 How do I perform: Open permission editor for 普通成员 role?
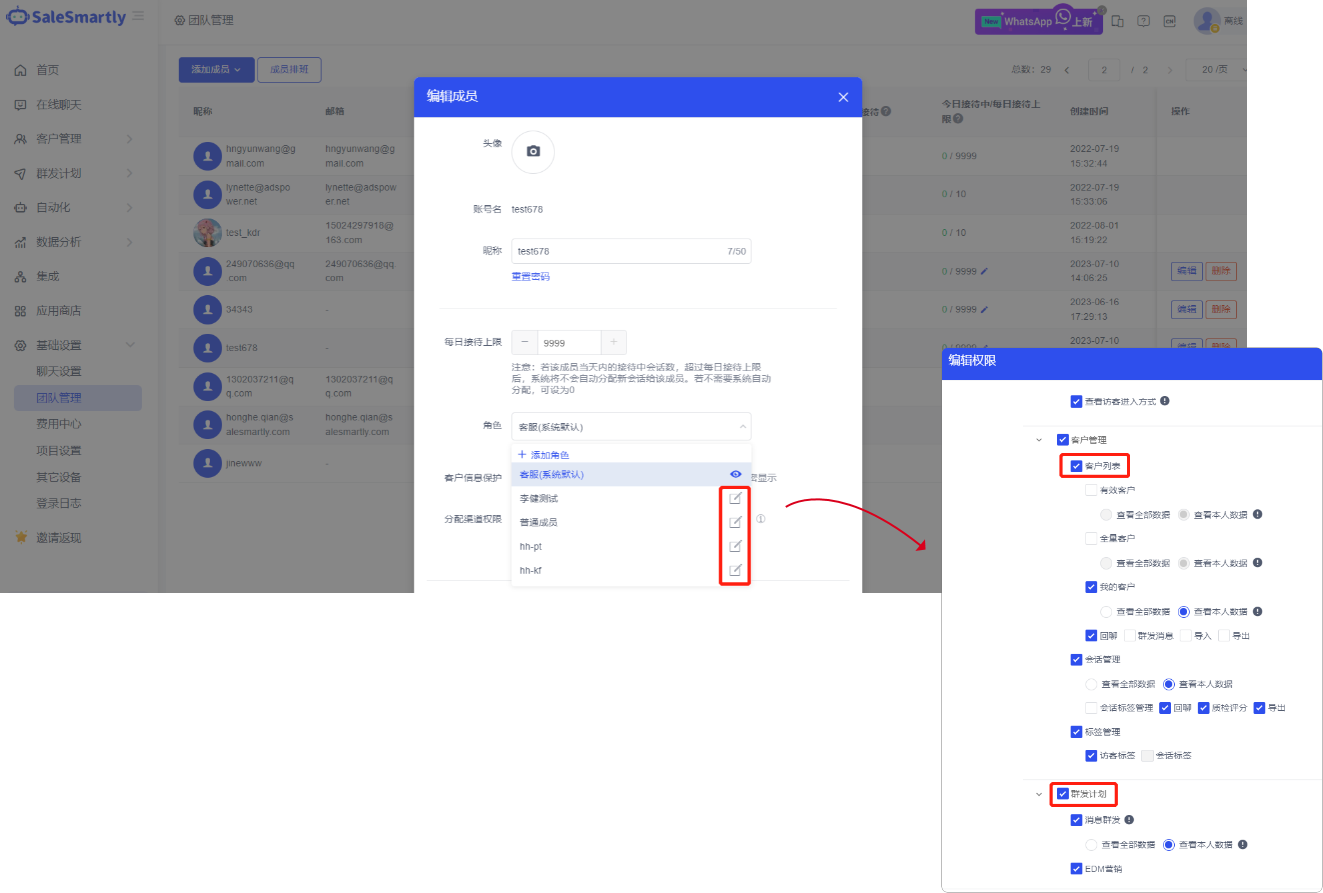(735, 522)
